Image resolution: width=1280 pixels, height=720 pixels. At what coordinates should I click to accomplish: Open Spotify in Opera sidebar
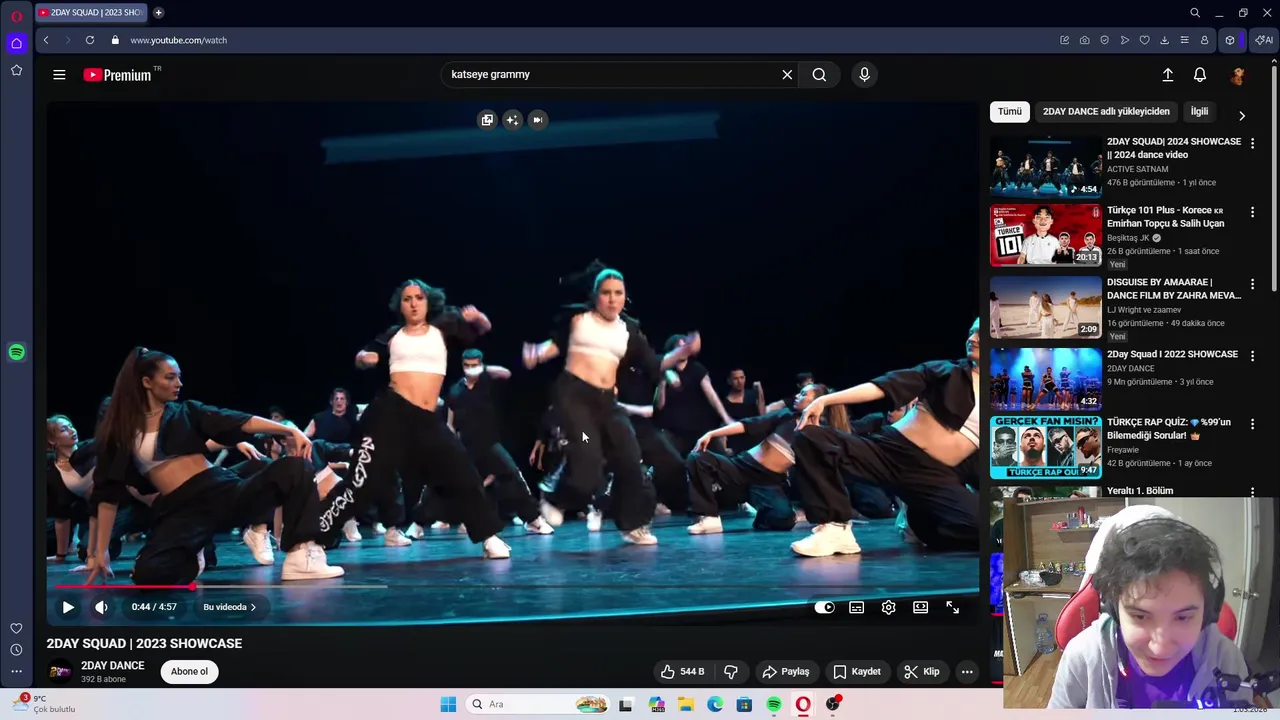[x=16, y=352]
